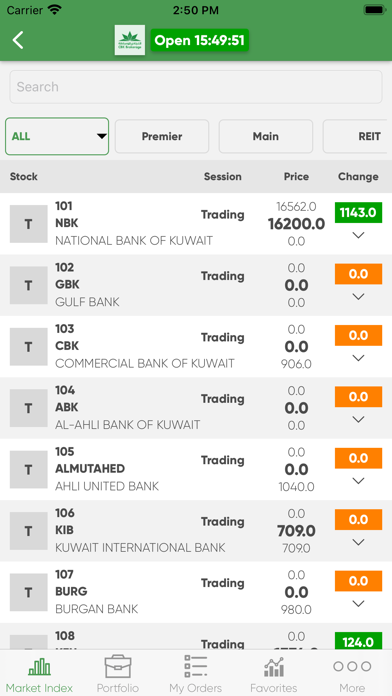Tap the CBK Brokerage logo
The height and width of the screenshot is (696, 392).
pos(130,40)
